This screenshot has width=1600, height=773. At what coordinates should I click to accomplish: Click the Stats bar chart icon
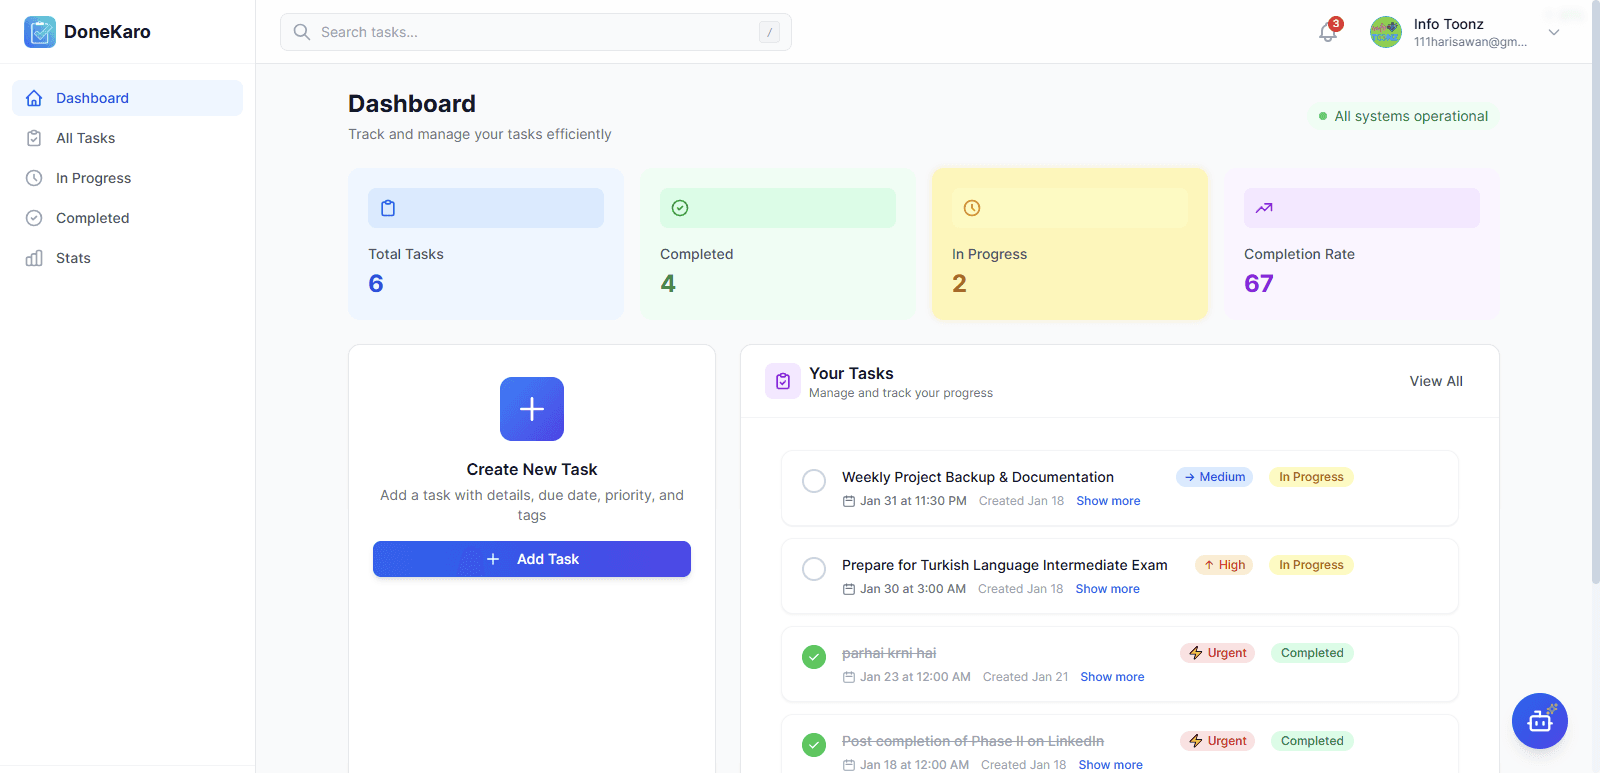(x=34, y=258)
